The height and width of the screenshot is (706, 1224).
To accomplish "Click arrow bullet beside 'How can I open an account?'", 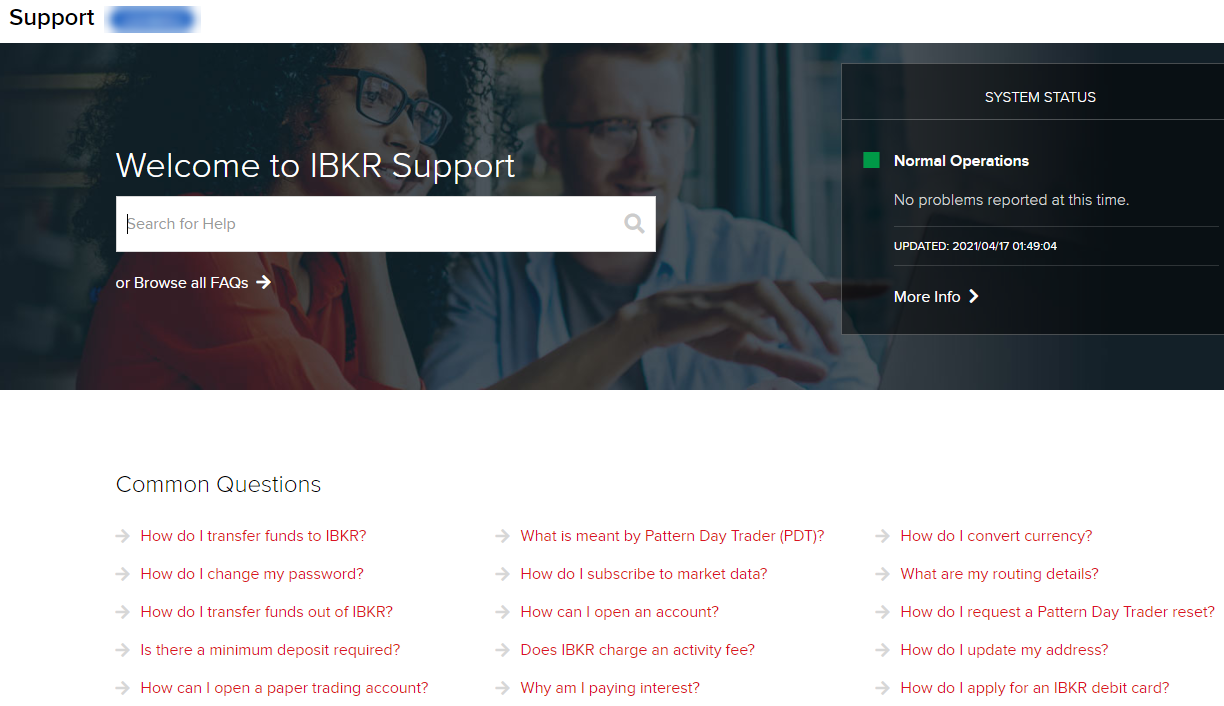I will (x=503, y=612).
